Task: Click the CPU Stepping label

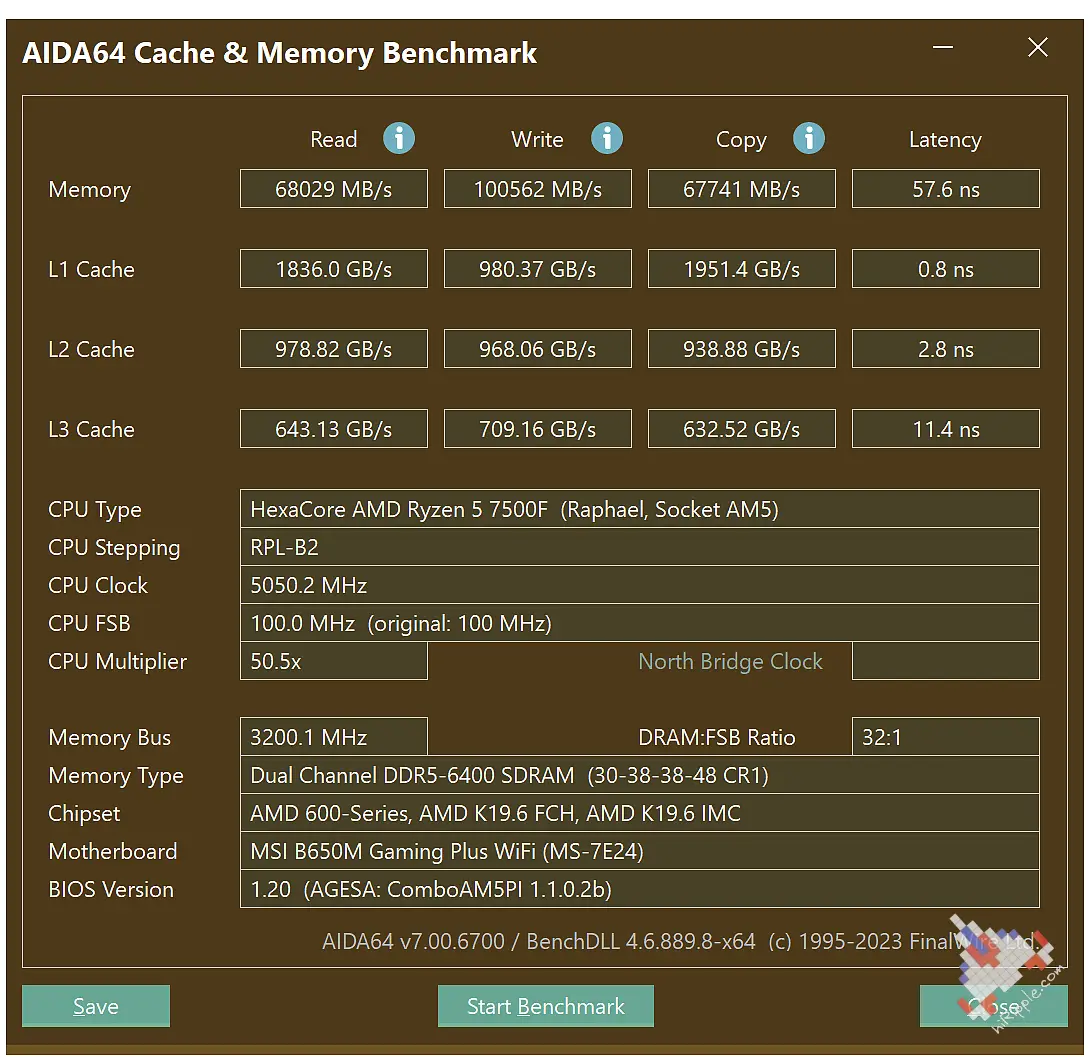Action: pos(114,548)
